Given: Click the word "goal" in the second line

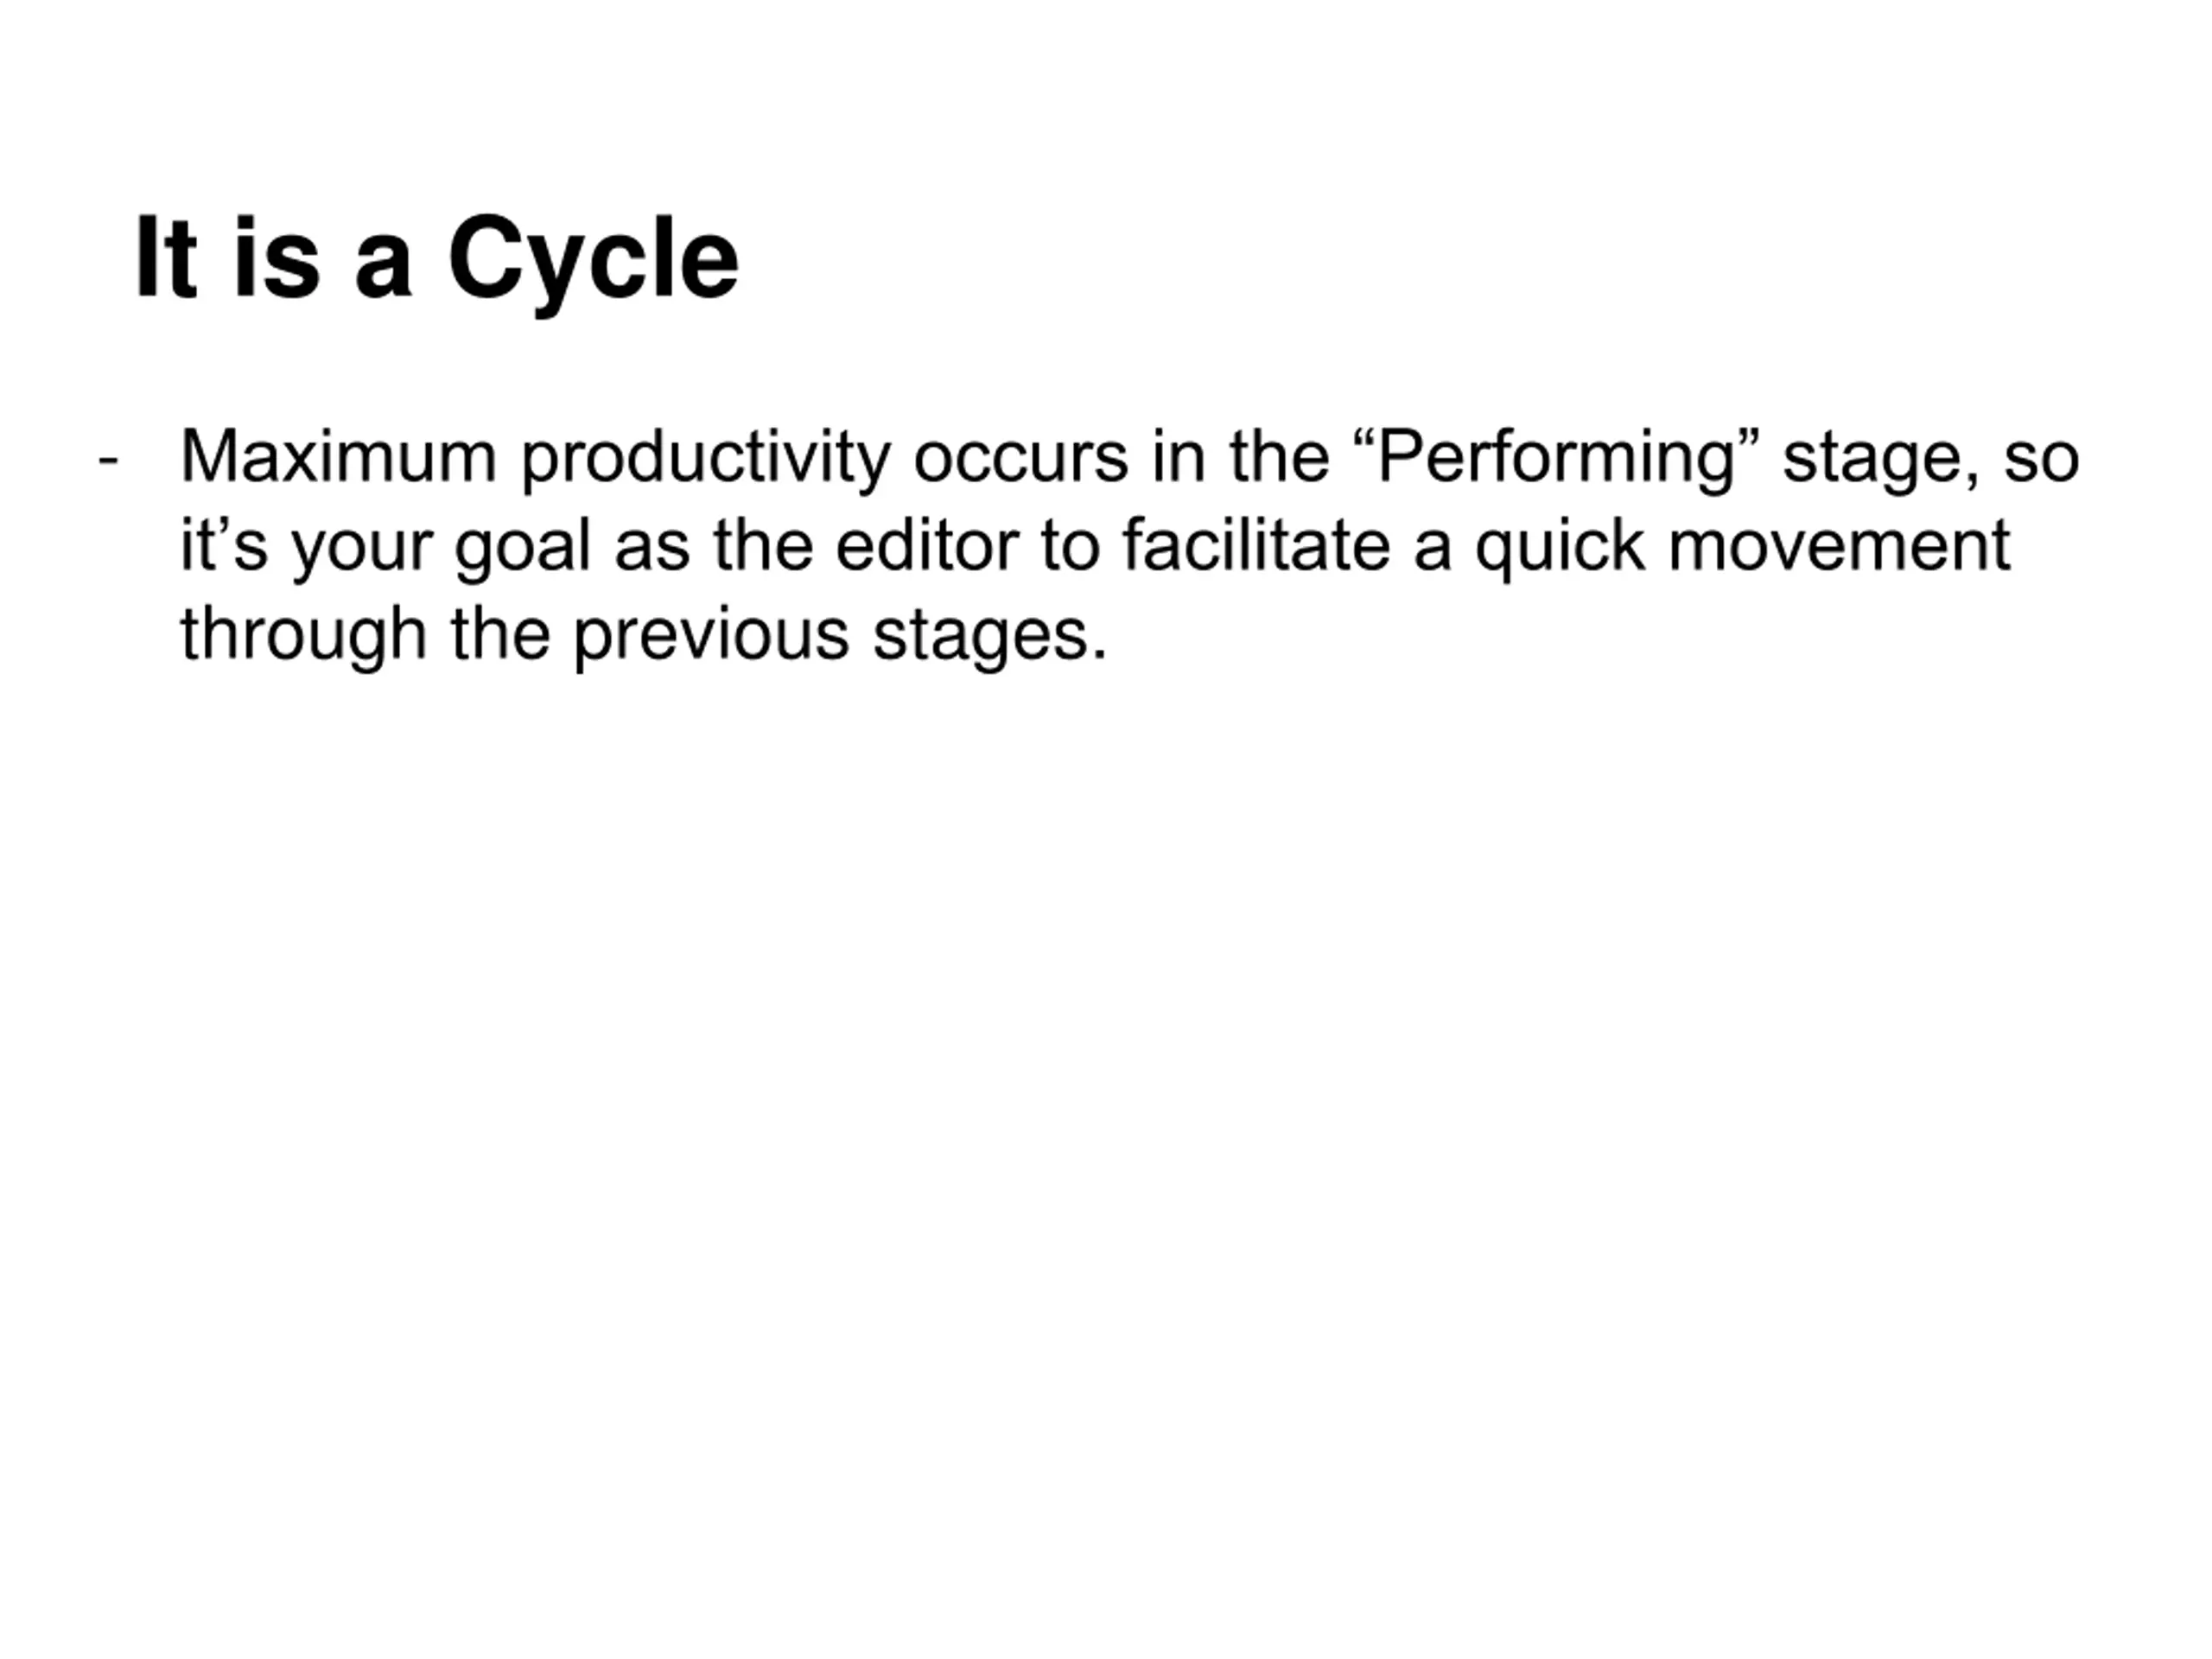Looking at the screenshot, I should click(x=522, y=548).
